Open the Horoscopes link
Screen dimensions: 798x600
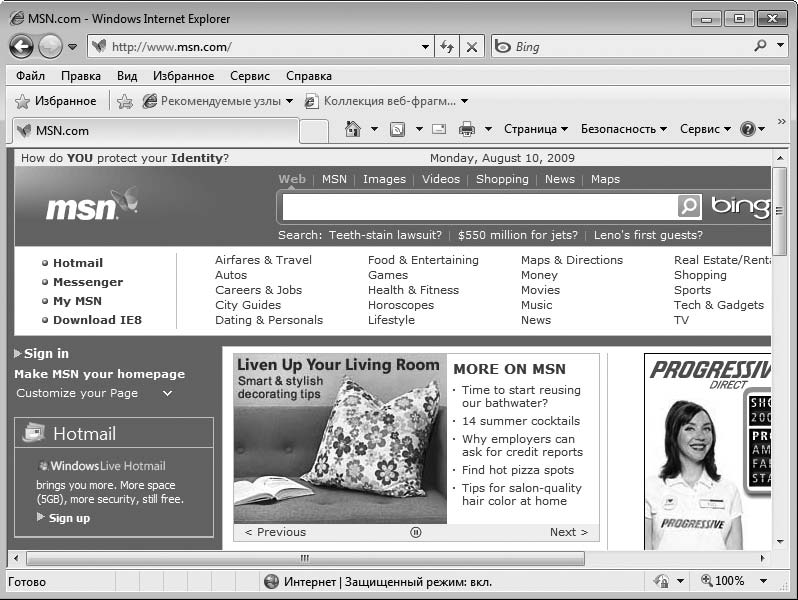[x=401, y=305]
